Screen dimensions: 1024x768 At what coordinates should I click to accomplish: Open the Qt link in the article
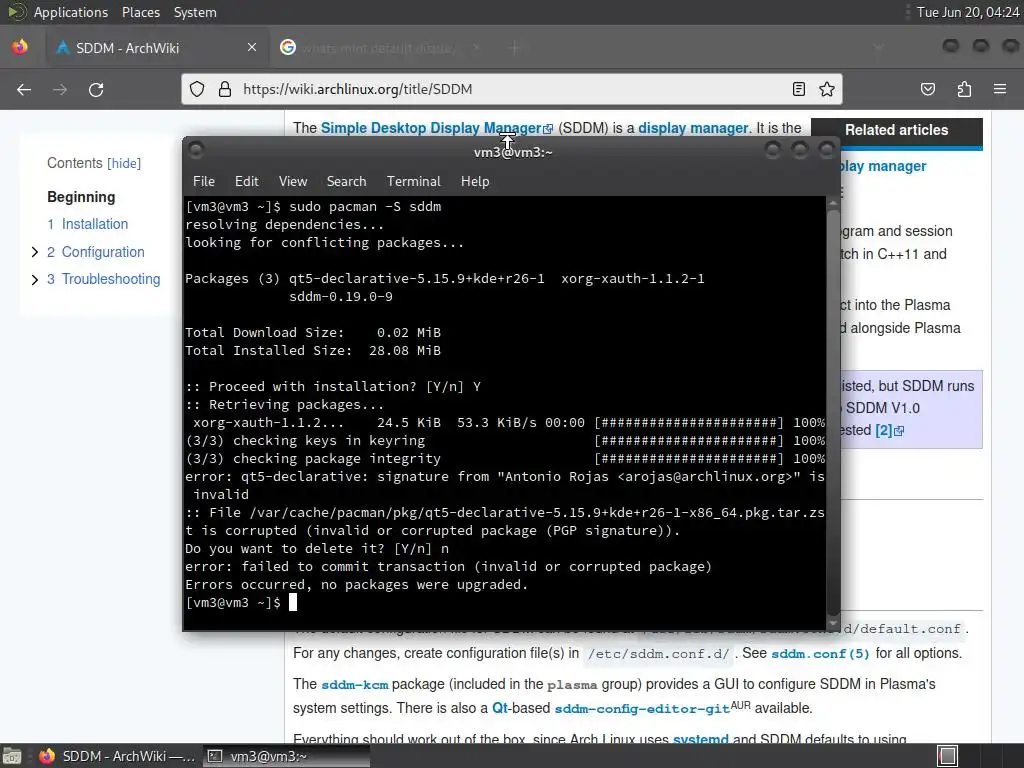coord(500,708)
